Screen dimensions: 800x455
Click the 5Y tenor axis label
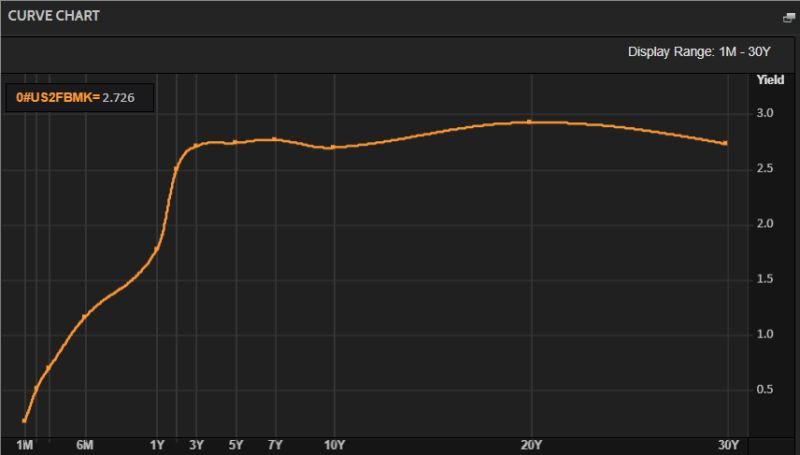[x=236, y=445]
